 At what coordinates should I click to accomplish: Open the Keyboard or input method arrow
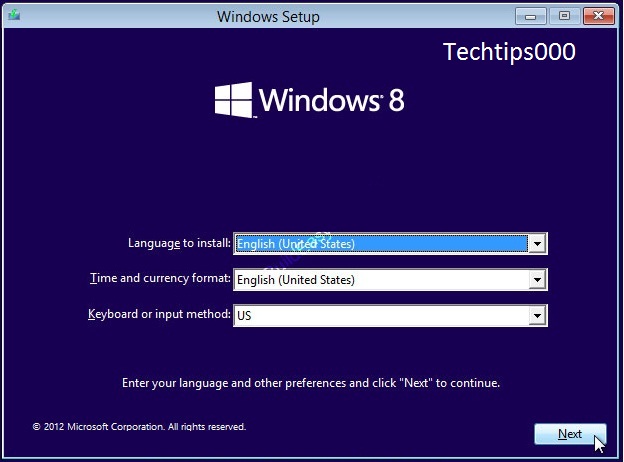pyautogui.click(x=537, y=316)
